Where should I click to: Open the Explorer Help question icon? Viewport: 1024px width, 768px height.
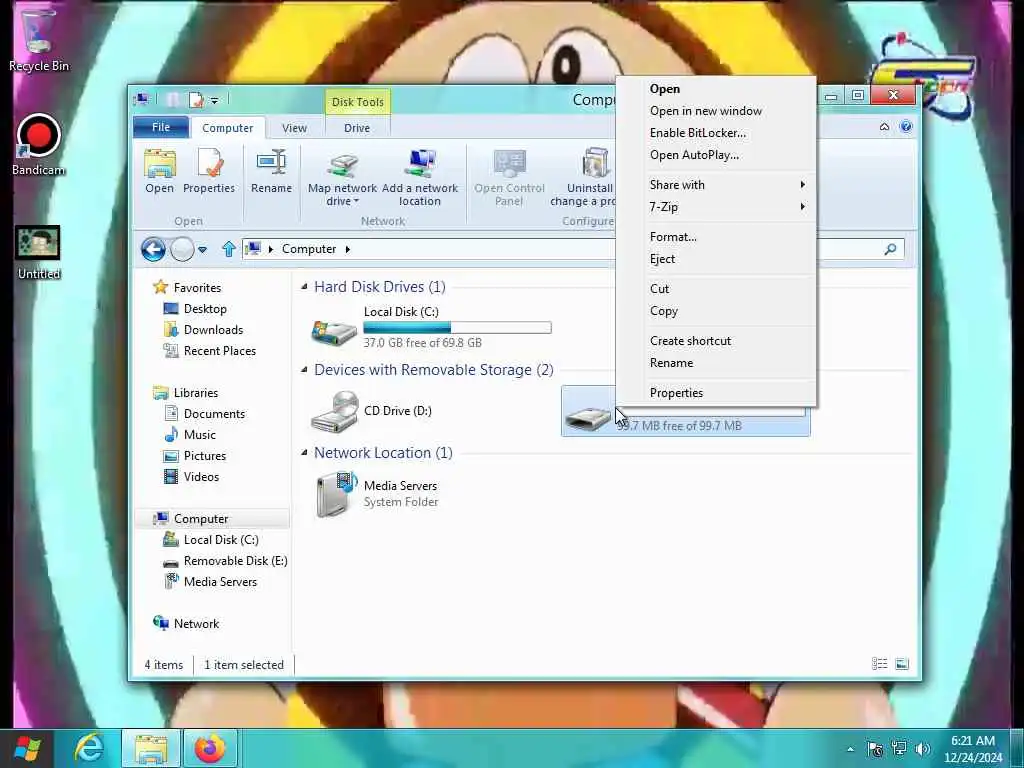(x=906, y=127)
